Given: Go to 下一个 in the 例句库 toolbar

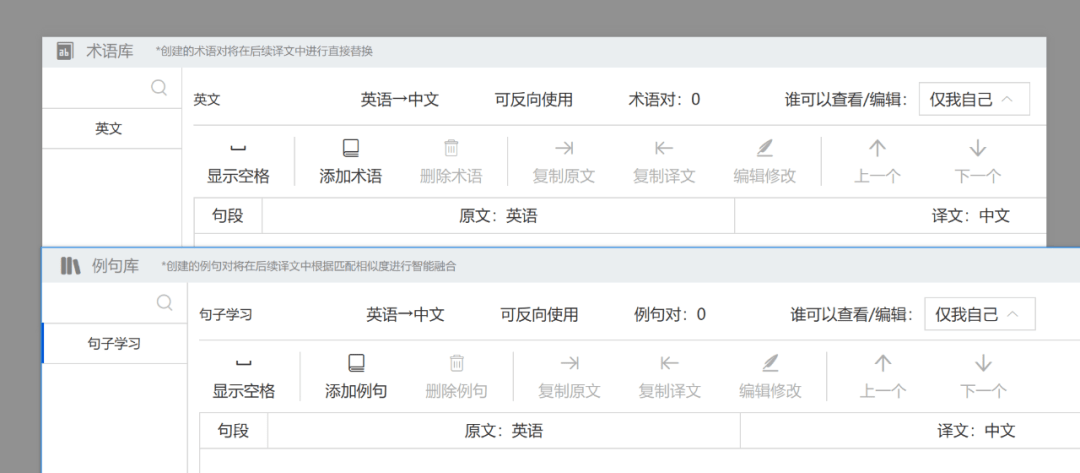Looking at the screenshot, I should tap(983, 378).
